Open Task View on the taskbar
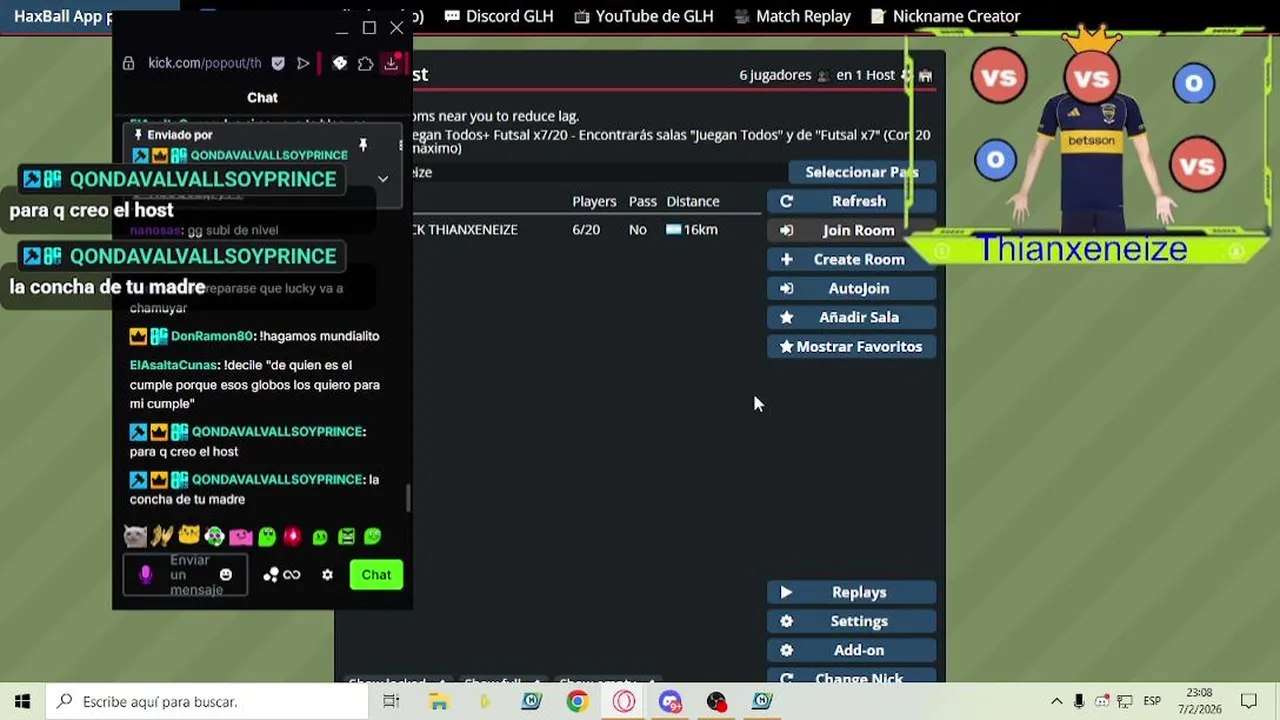 pyautogui.click(x=391, y=701)
